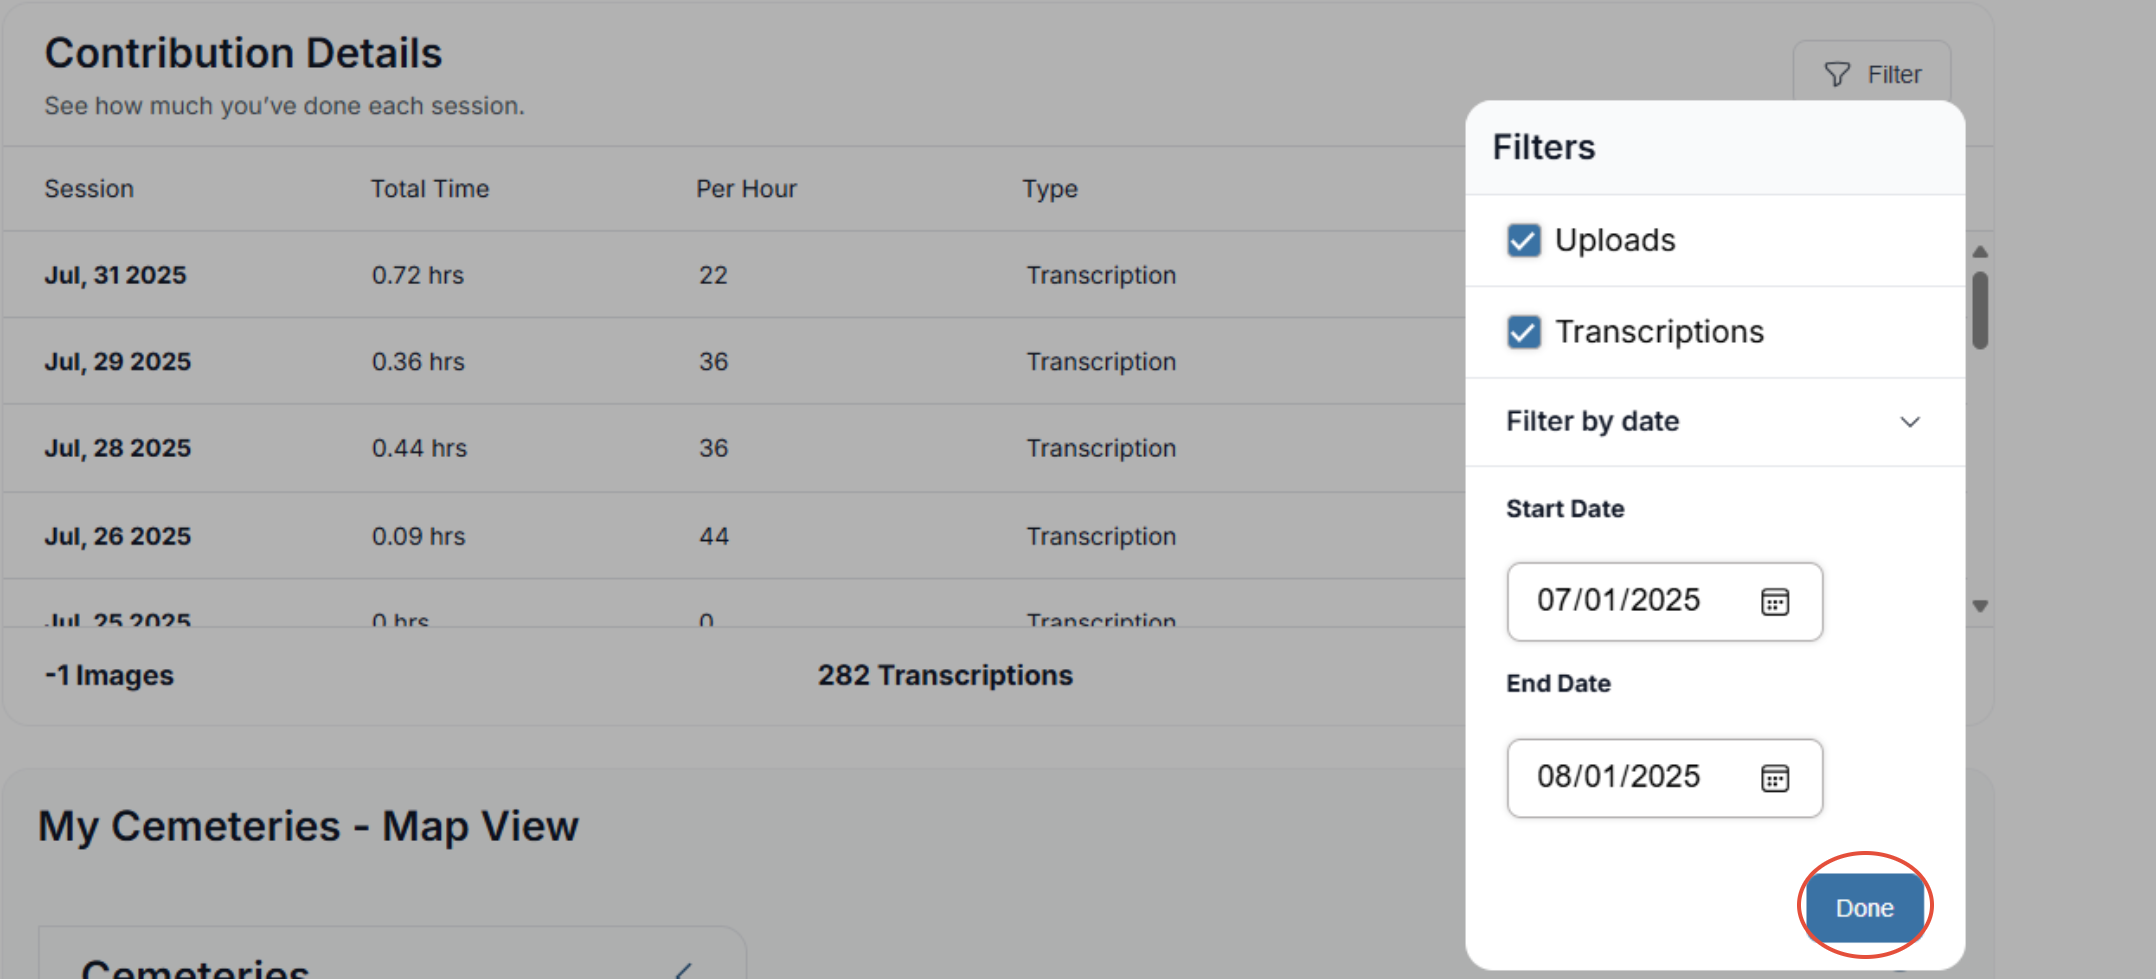Click the Filter by date label
Screen dimensions: 2156x979
tap(1592, 421)
